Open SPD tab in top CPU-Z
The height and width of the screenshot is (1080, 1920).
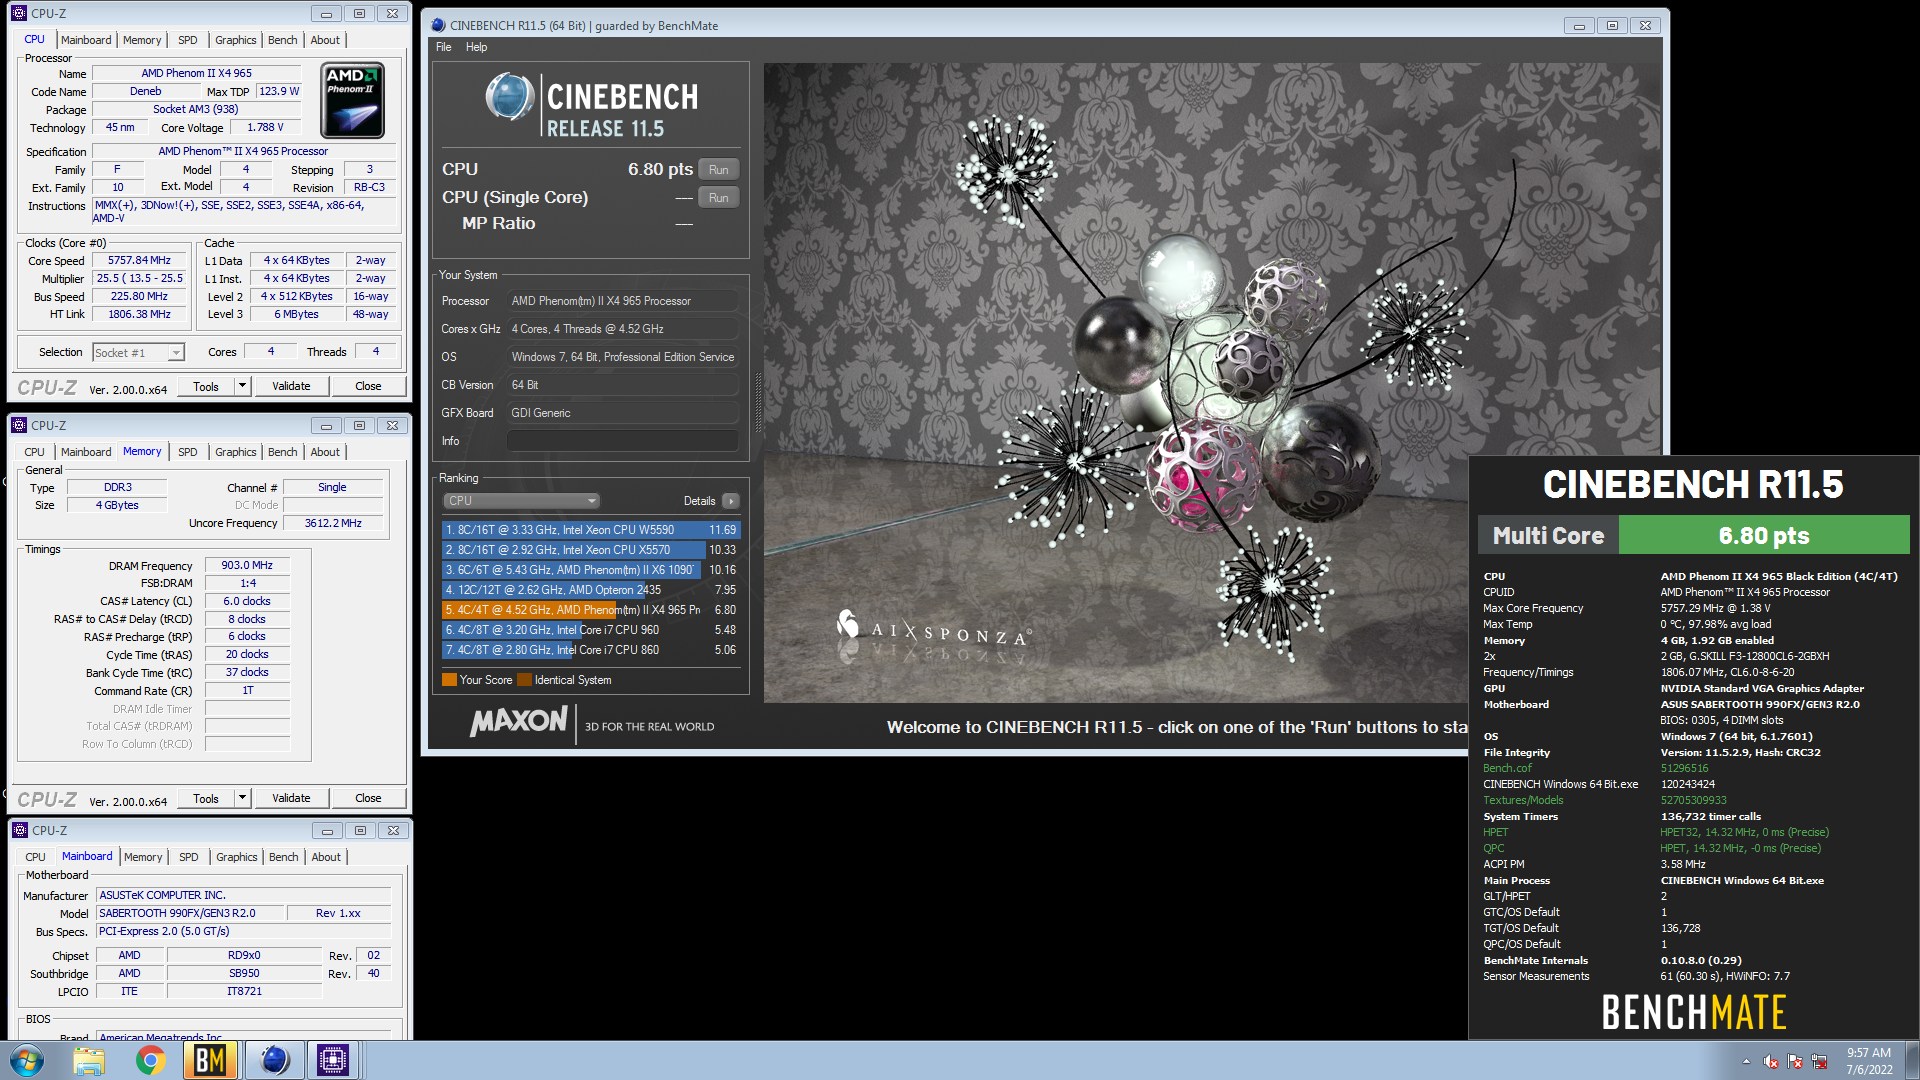pos(187,40)
